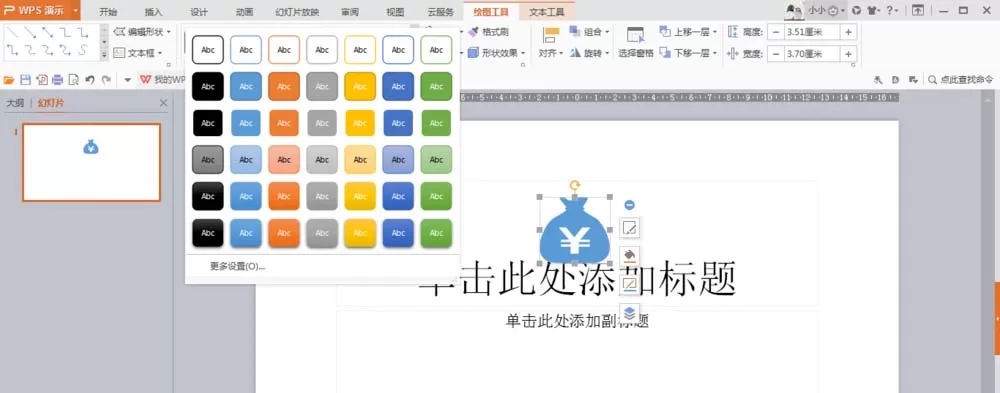Decrease the height (高度) with minus button
Viewport: 1000px width, 393px height.
776,33
